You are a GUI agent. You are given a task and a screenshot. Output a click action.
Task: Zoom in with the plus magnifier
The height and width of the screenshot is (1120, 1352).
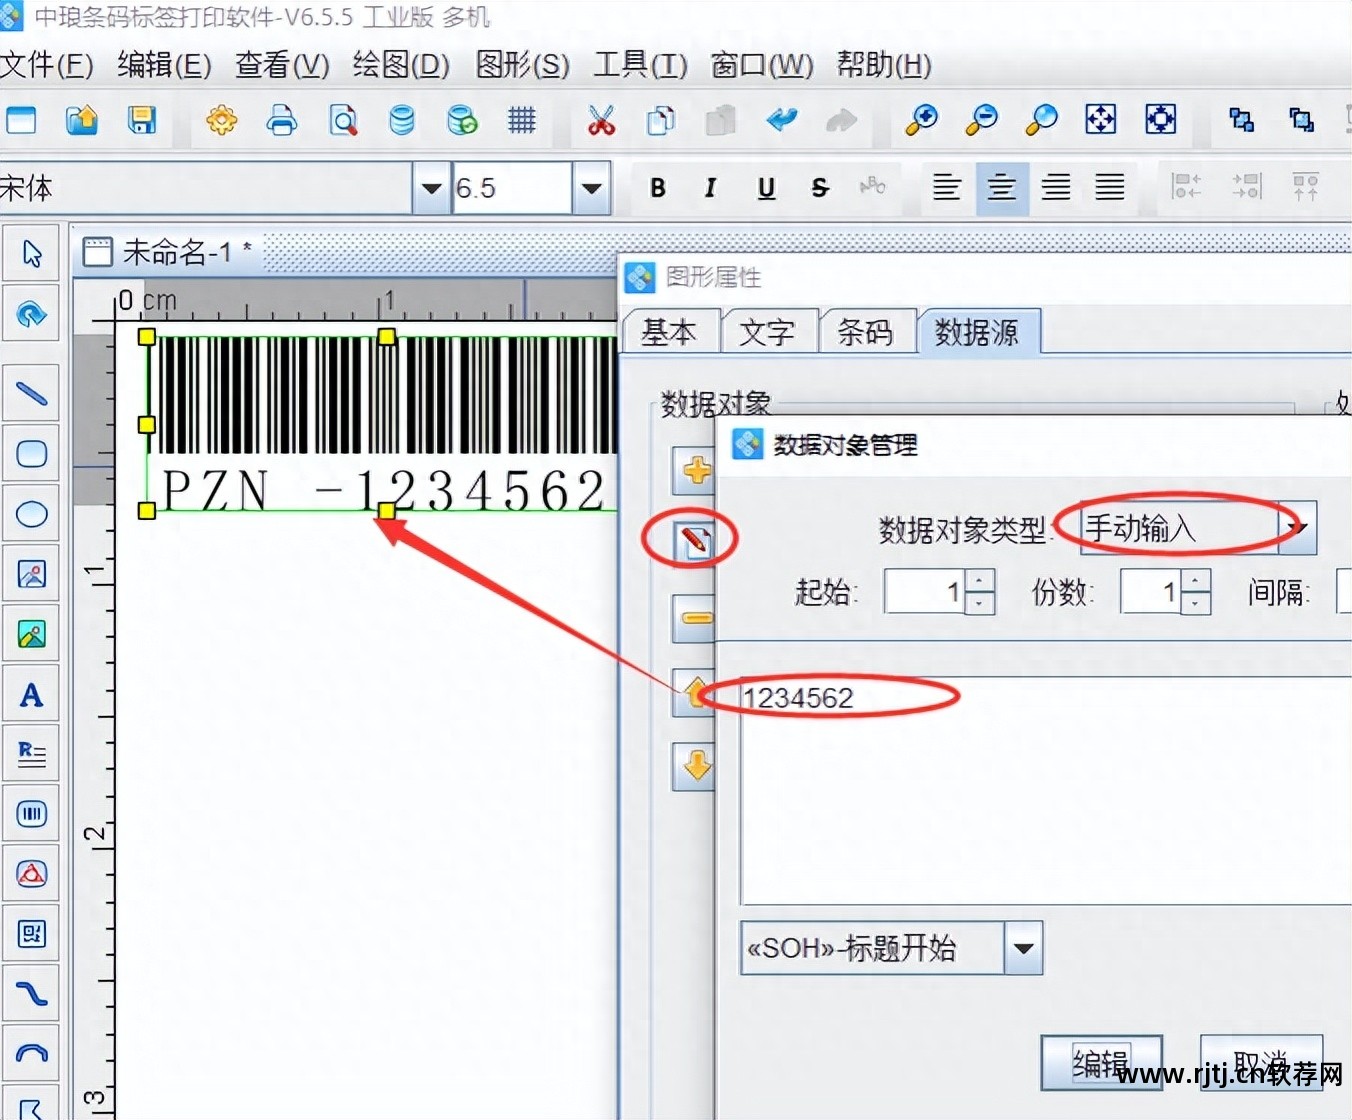[x=921, y=120]
